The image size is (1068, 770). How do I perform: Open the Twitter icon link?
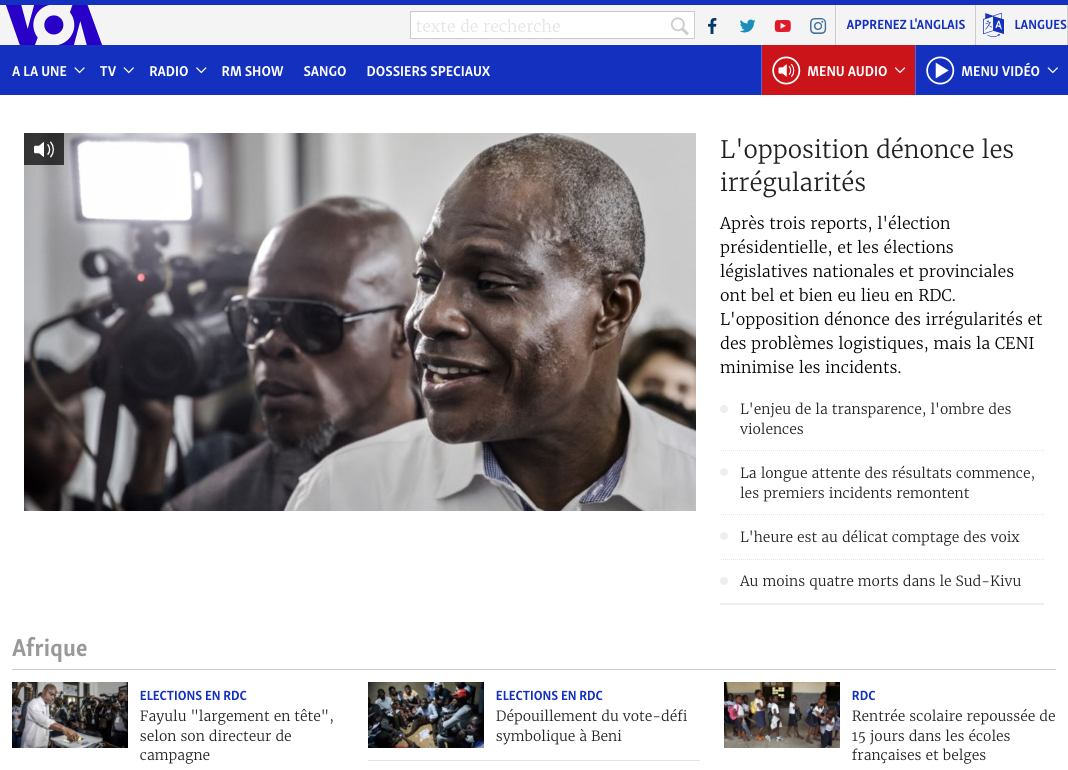pyautogui.click(x=747, y=26)
